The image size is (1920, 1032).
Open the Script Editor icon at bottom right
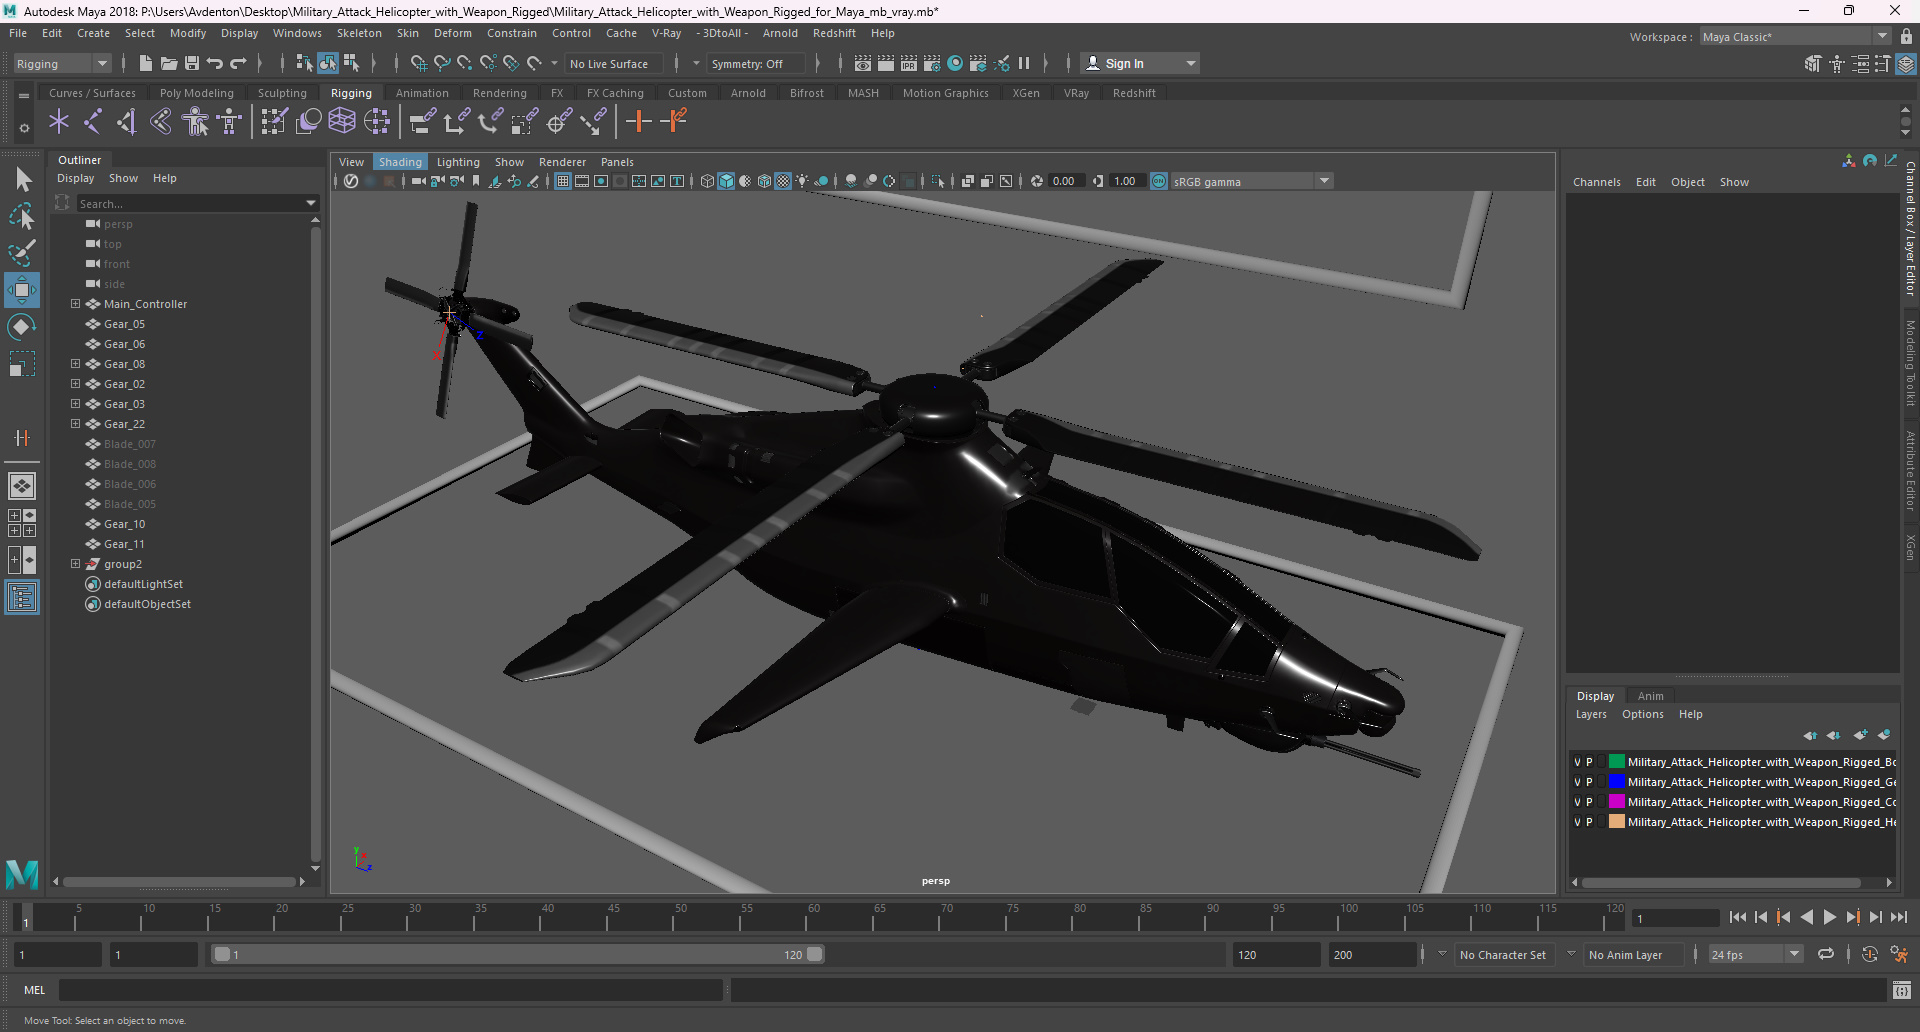coord(1901,990)
